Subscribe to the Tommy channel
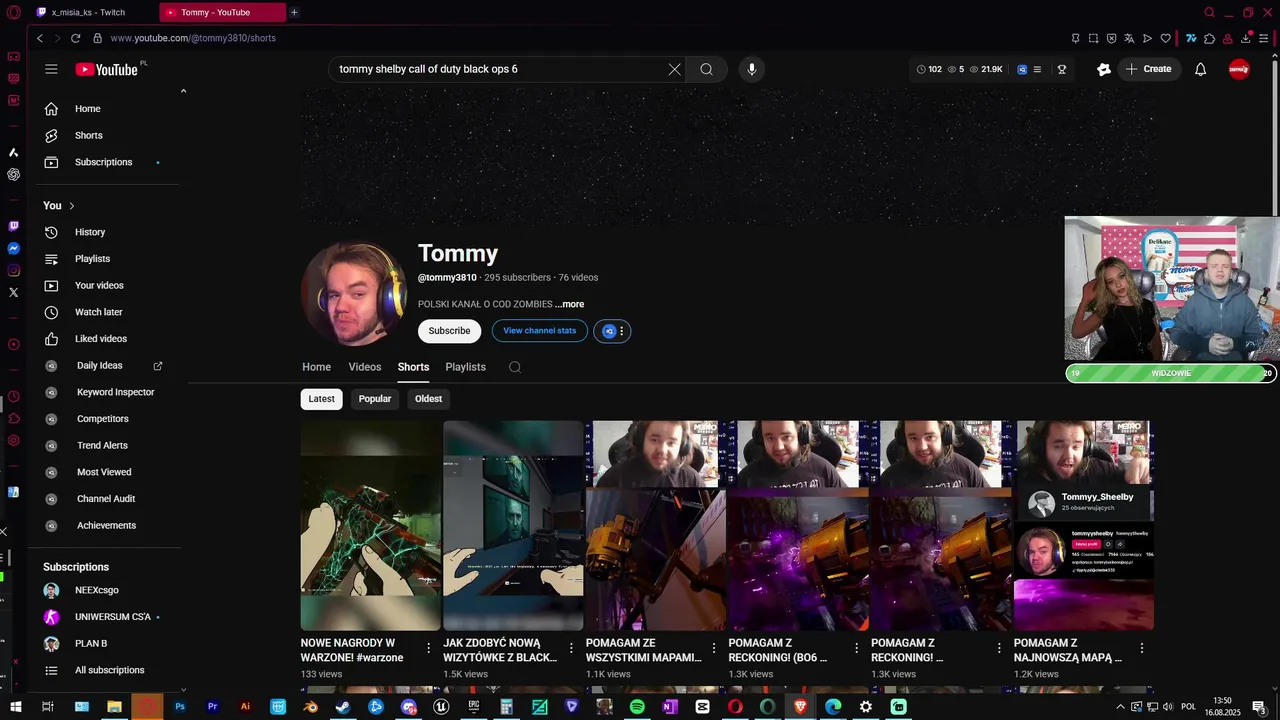The width and height of the screenshot is (1280, 720). tap(449, 331)
